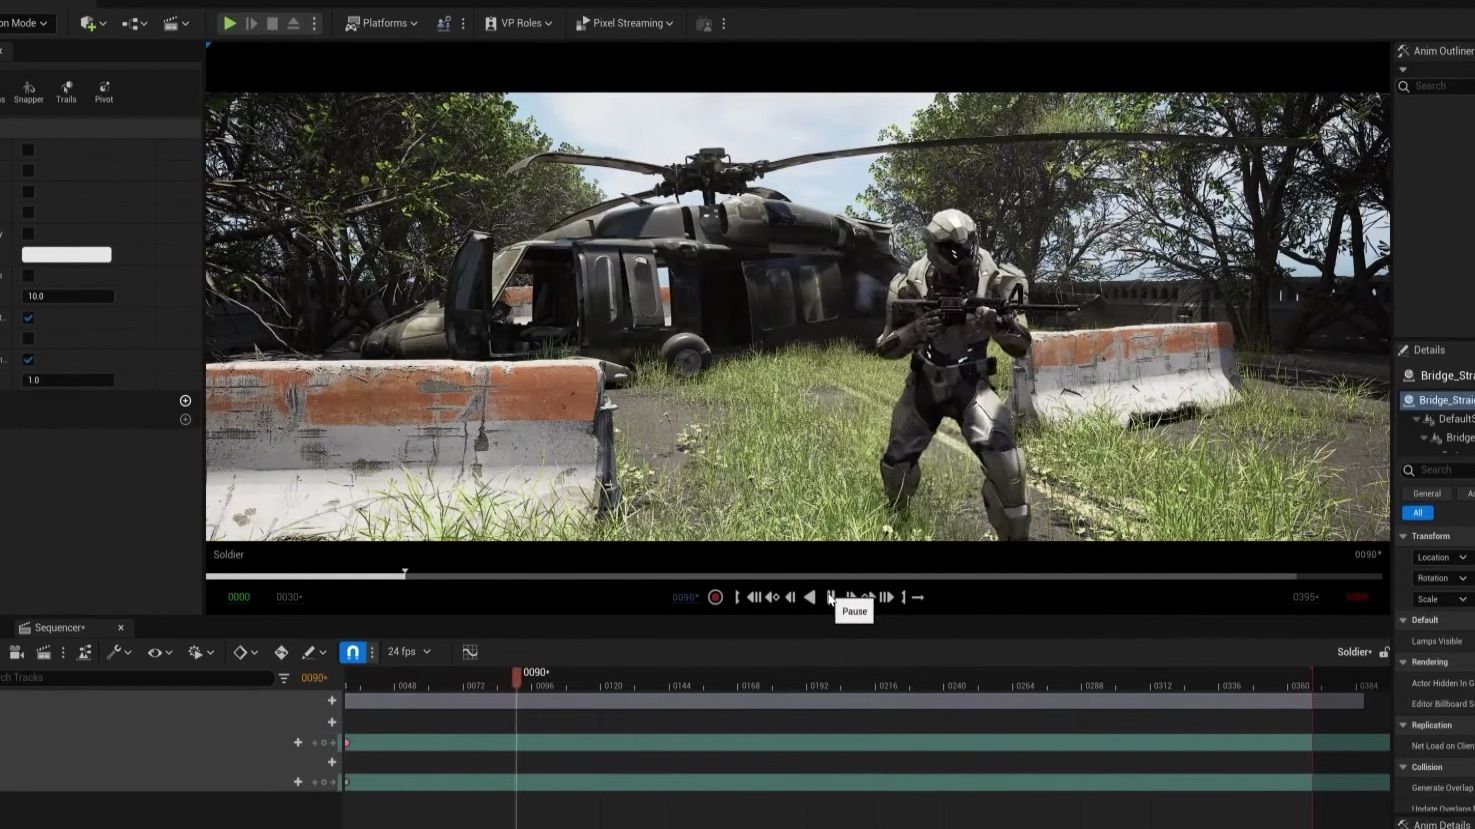1475x829 pixels.
Task: Click the Pivot tool icon
Action: [104, 90]
